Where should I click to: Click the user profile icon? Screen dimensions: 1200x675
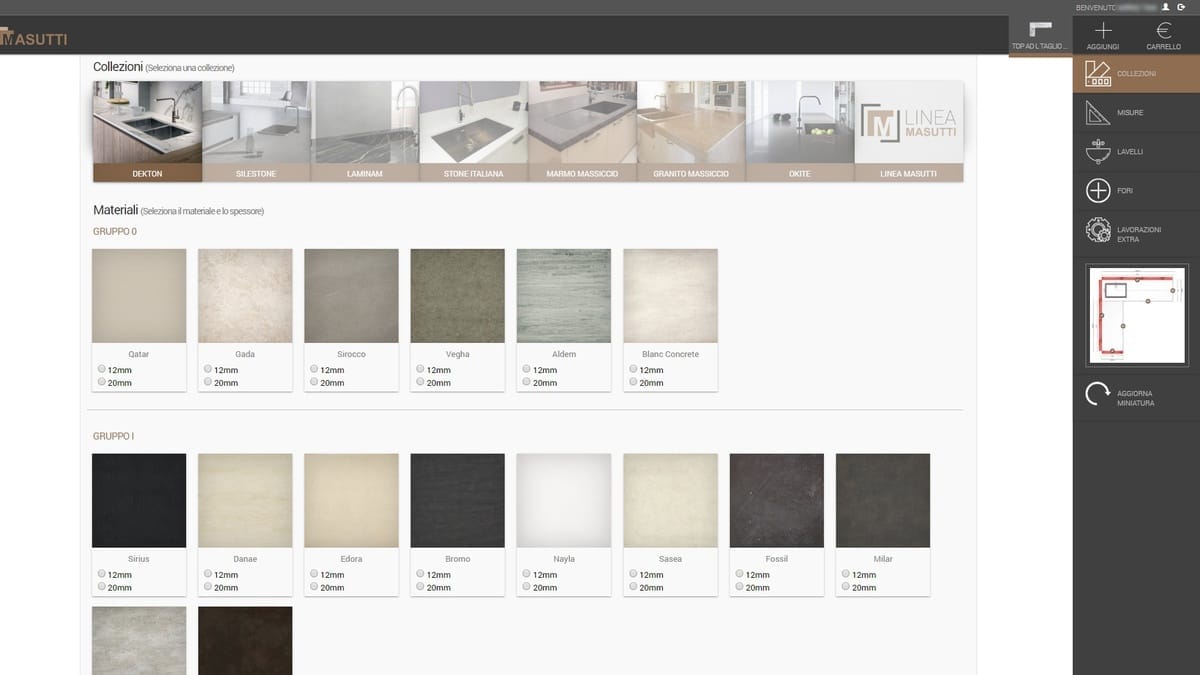coord(1166,7)
